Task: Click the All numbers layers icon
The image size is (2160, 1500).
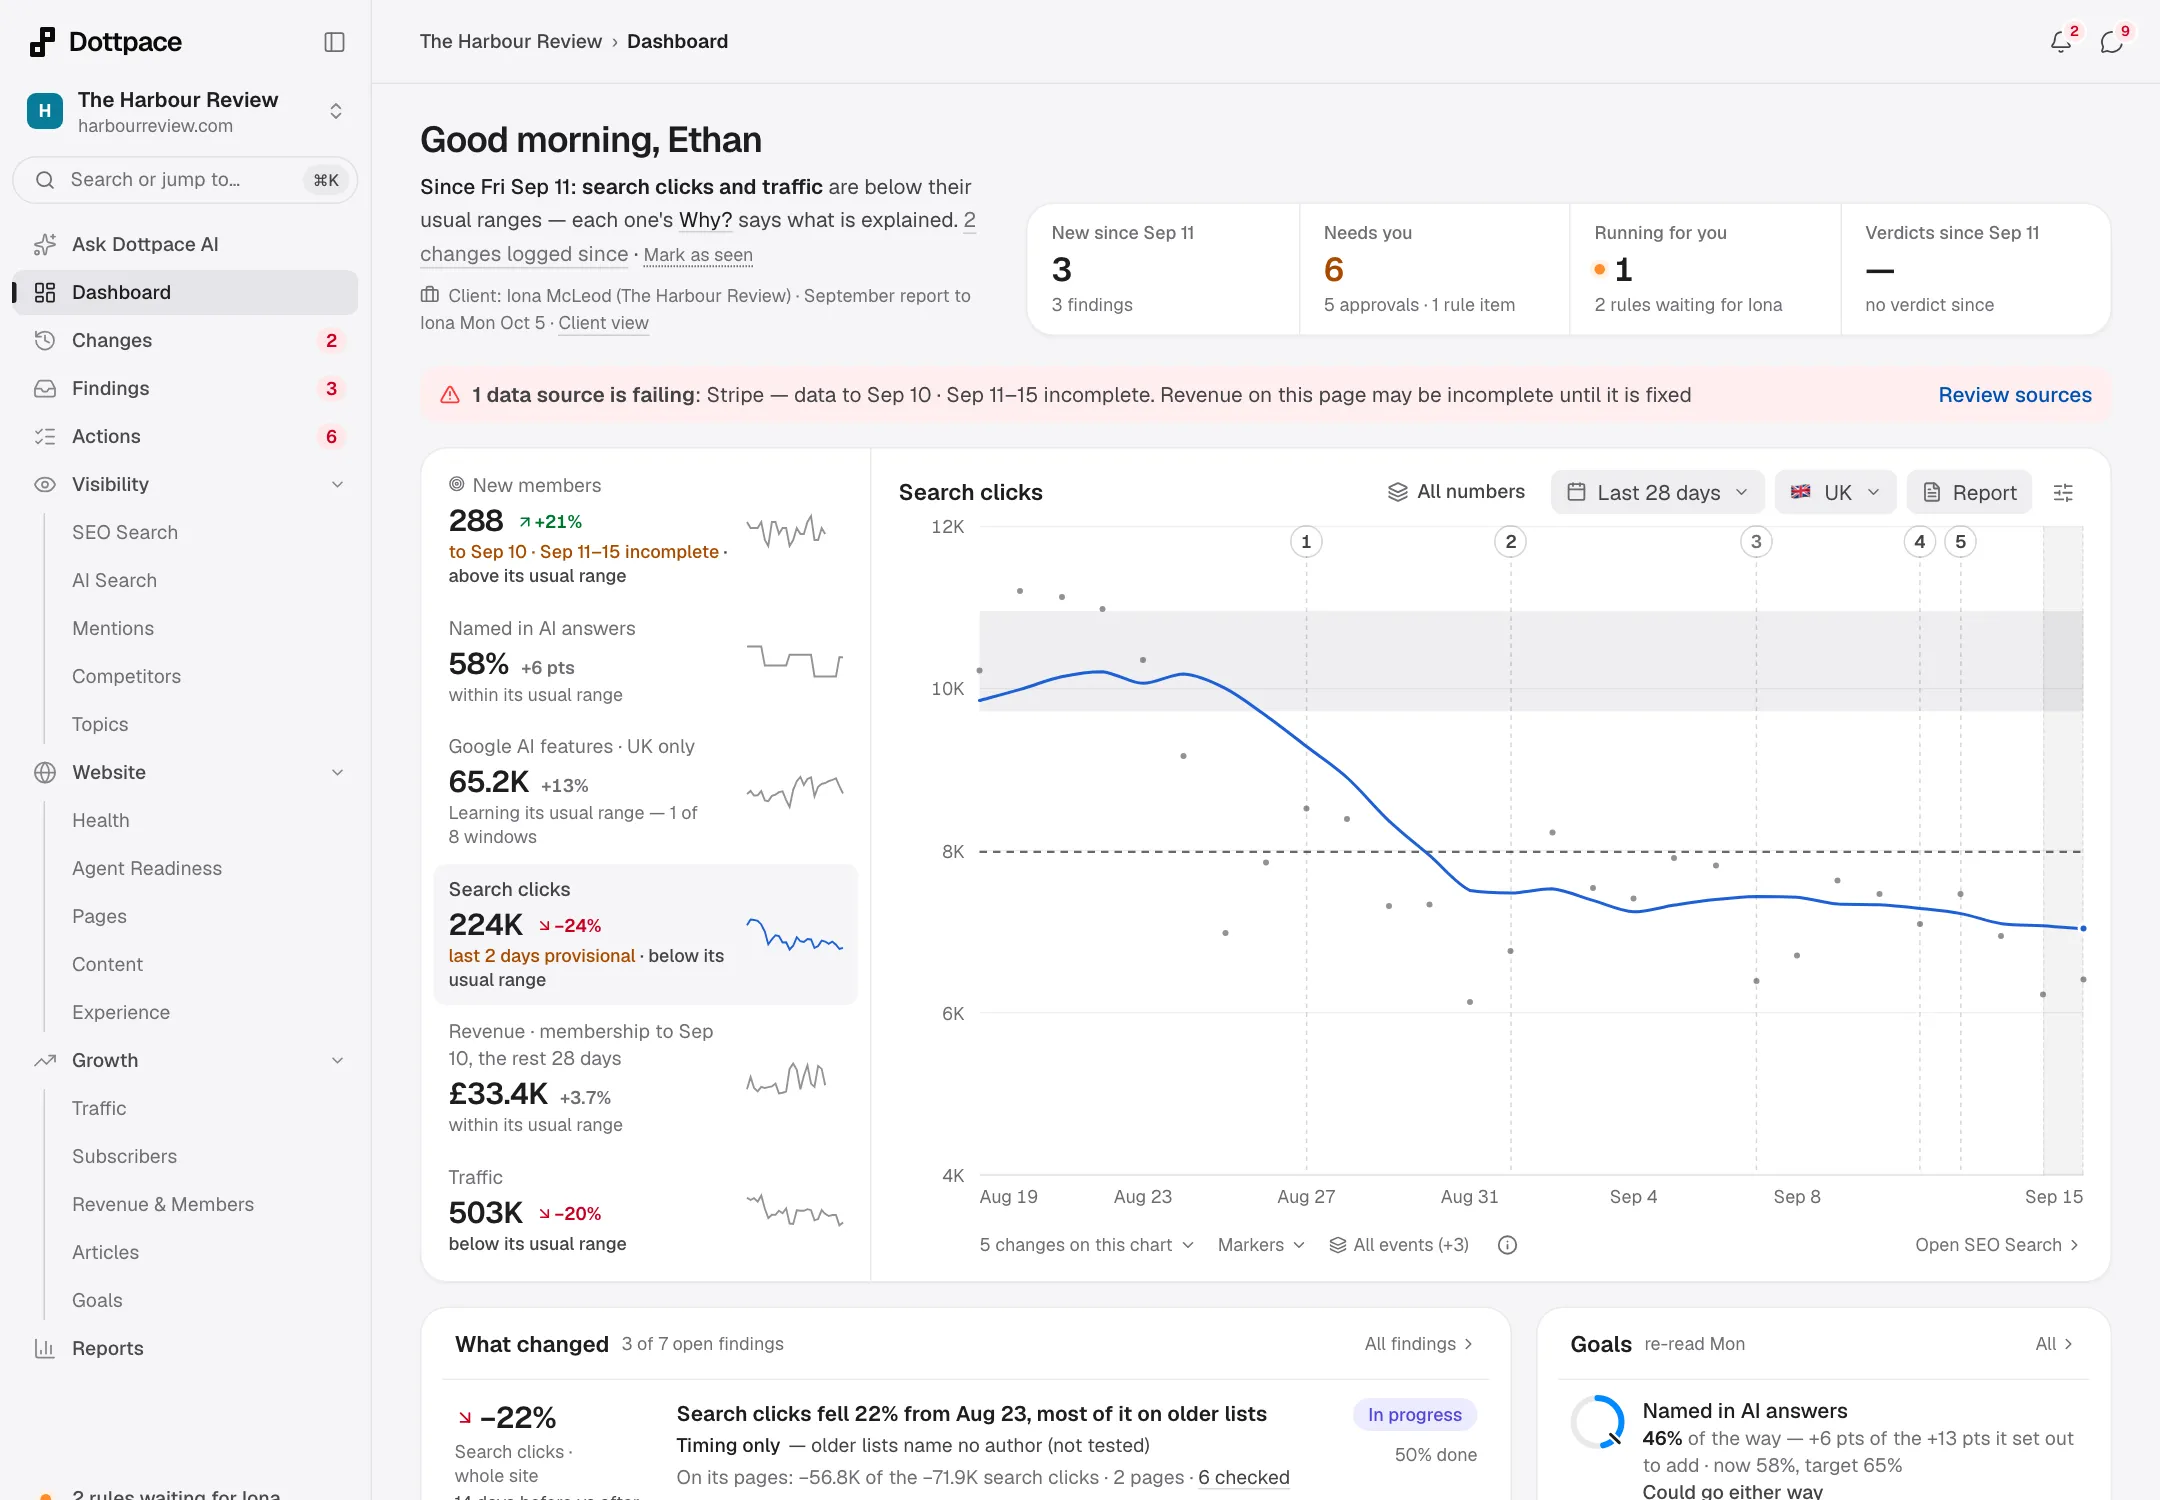Action: click(1397, 492)
